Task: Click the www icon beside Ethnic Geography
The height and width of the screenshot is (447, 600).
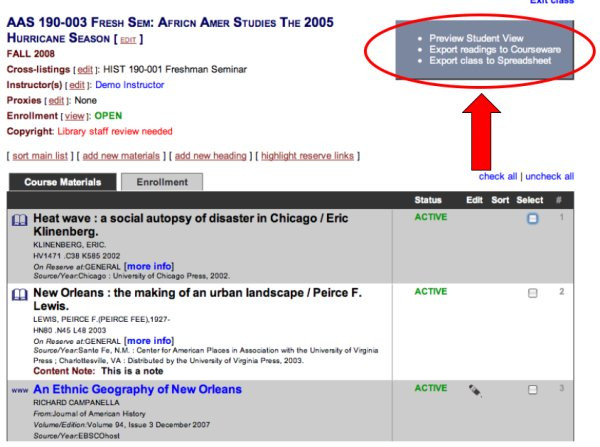Action: click(x=19, y=390)
